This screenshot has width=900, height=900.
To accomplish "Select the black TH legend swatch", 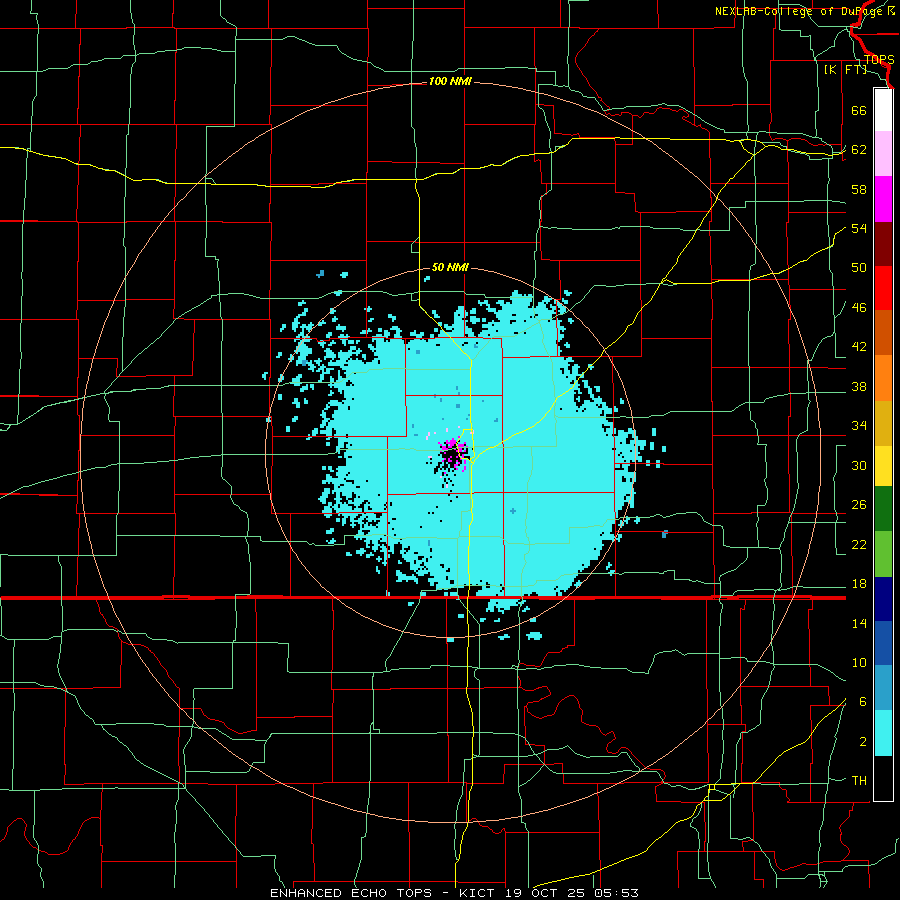I will tap(883, 778).
